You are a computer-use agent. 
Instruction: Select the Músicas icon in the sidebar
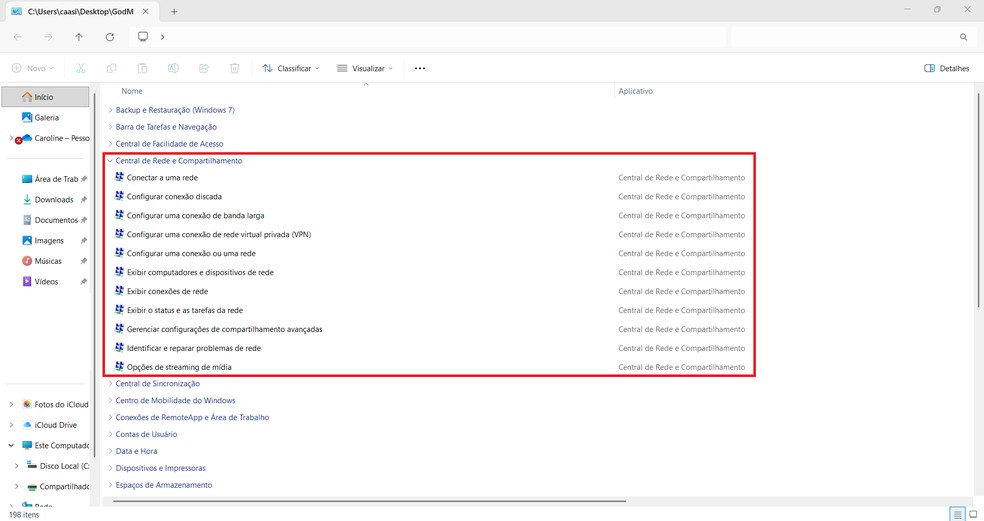pos(27,261)
